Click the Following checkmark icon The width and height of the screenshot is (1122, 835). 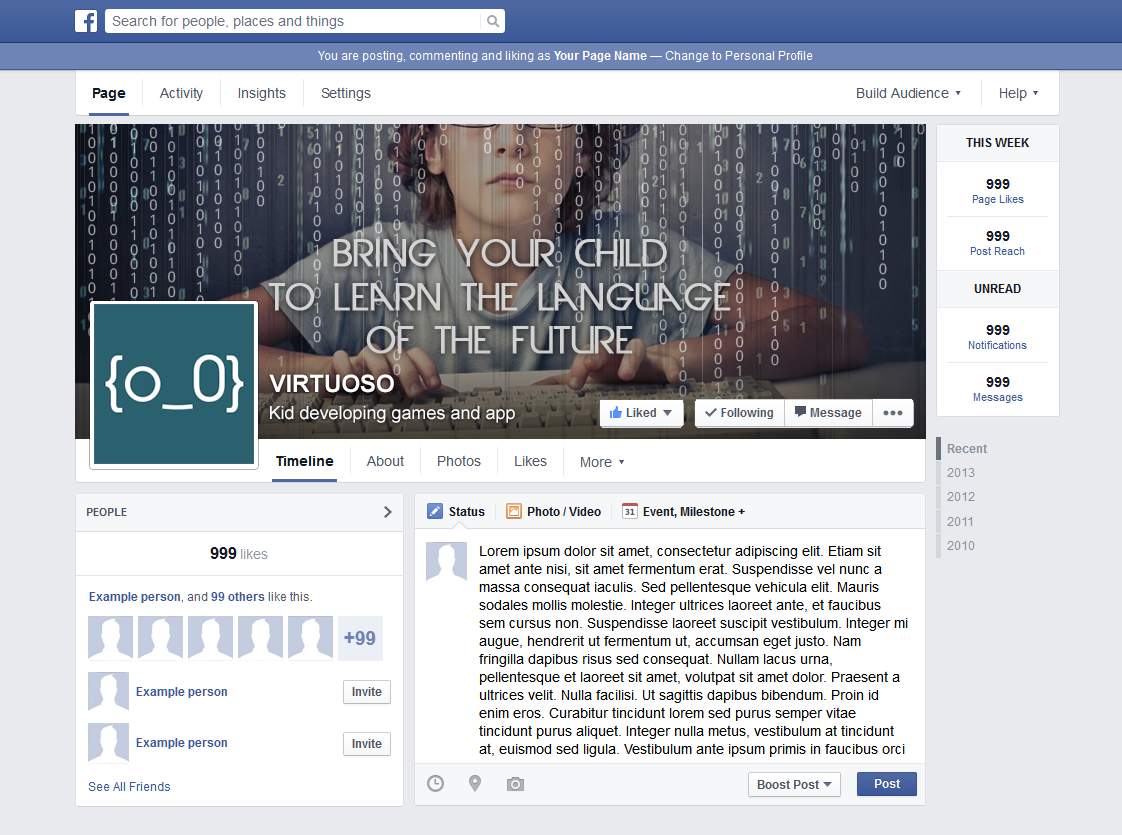click(x=711, y=412)
